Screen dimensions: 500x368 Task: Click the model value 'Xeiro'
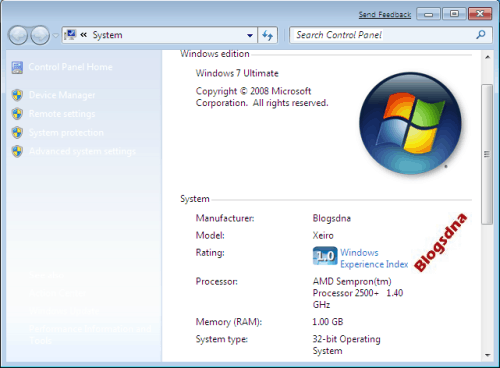pyautogui.click(x=323, y=236)
